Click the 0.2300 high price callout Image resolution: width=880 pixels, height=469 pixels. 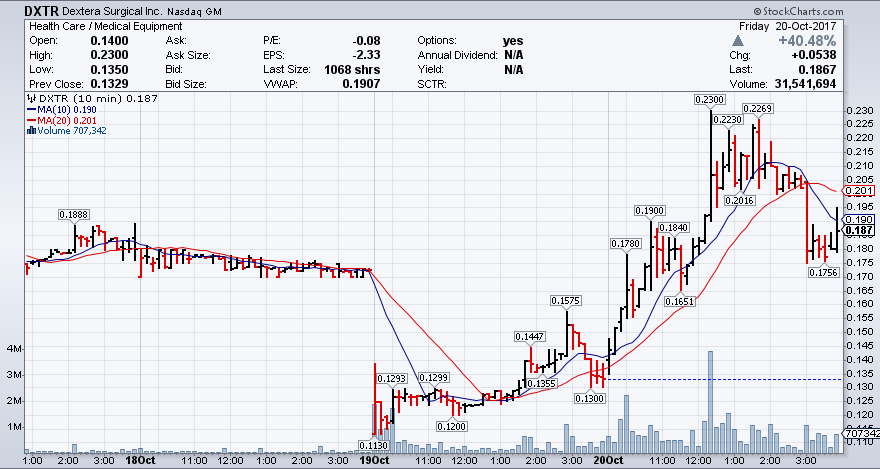[x=709, y=99]
